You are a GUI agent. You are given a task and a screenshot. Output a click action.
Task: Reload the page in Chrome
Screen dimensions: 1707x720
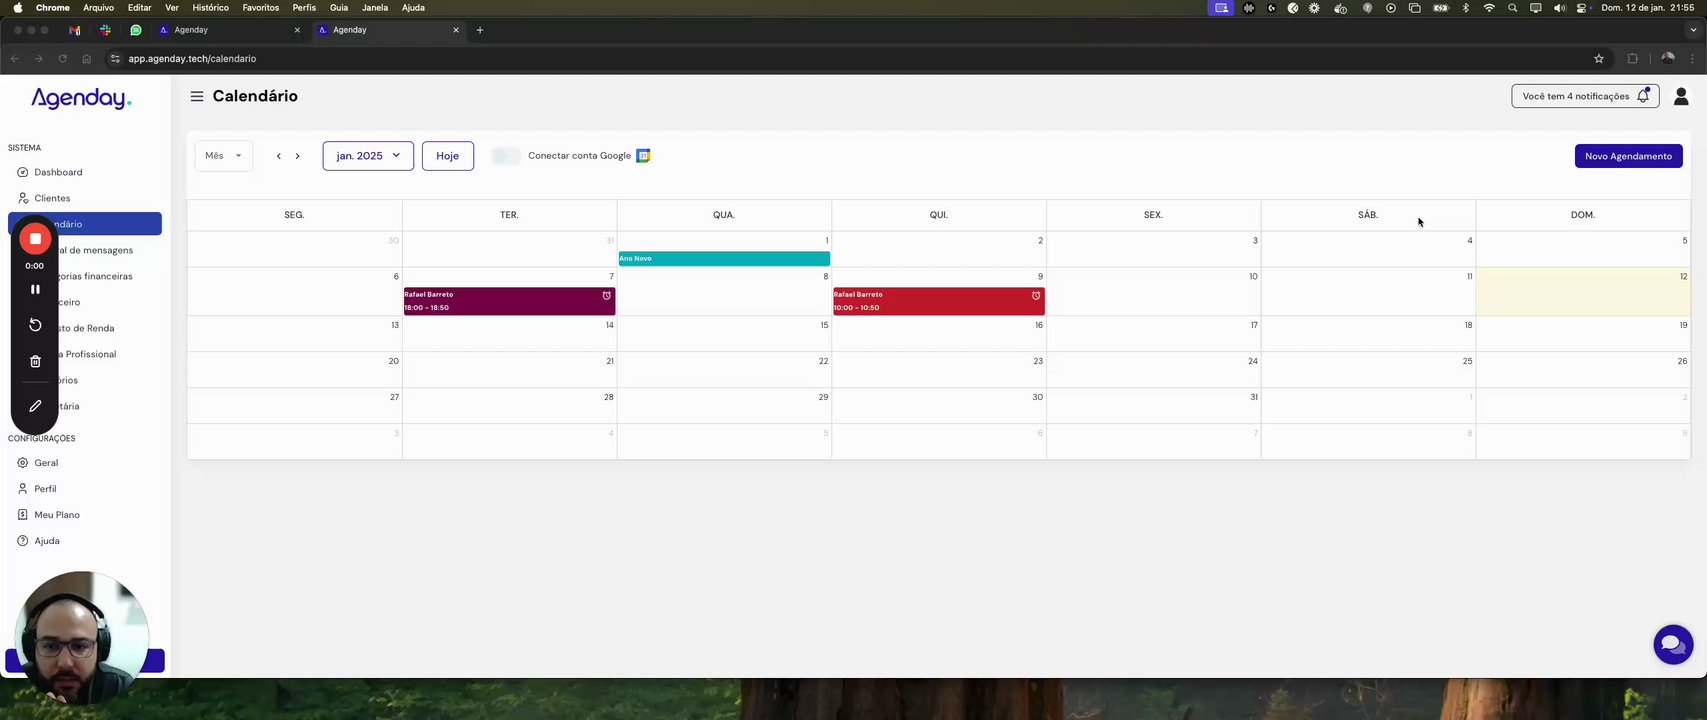tap(62, 59)
